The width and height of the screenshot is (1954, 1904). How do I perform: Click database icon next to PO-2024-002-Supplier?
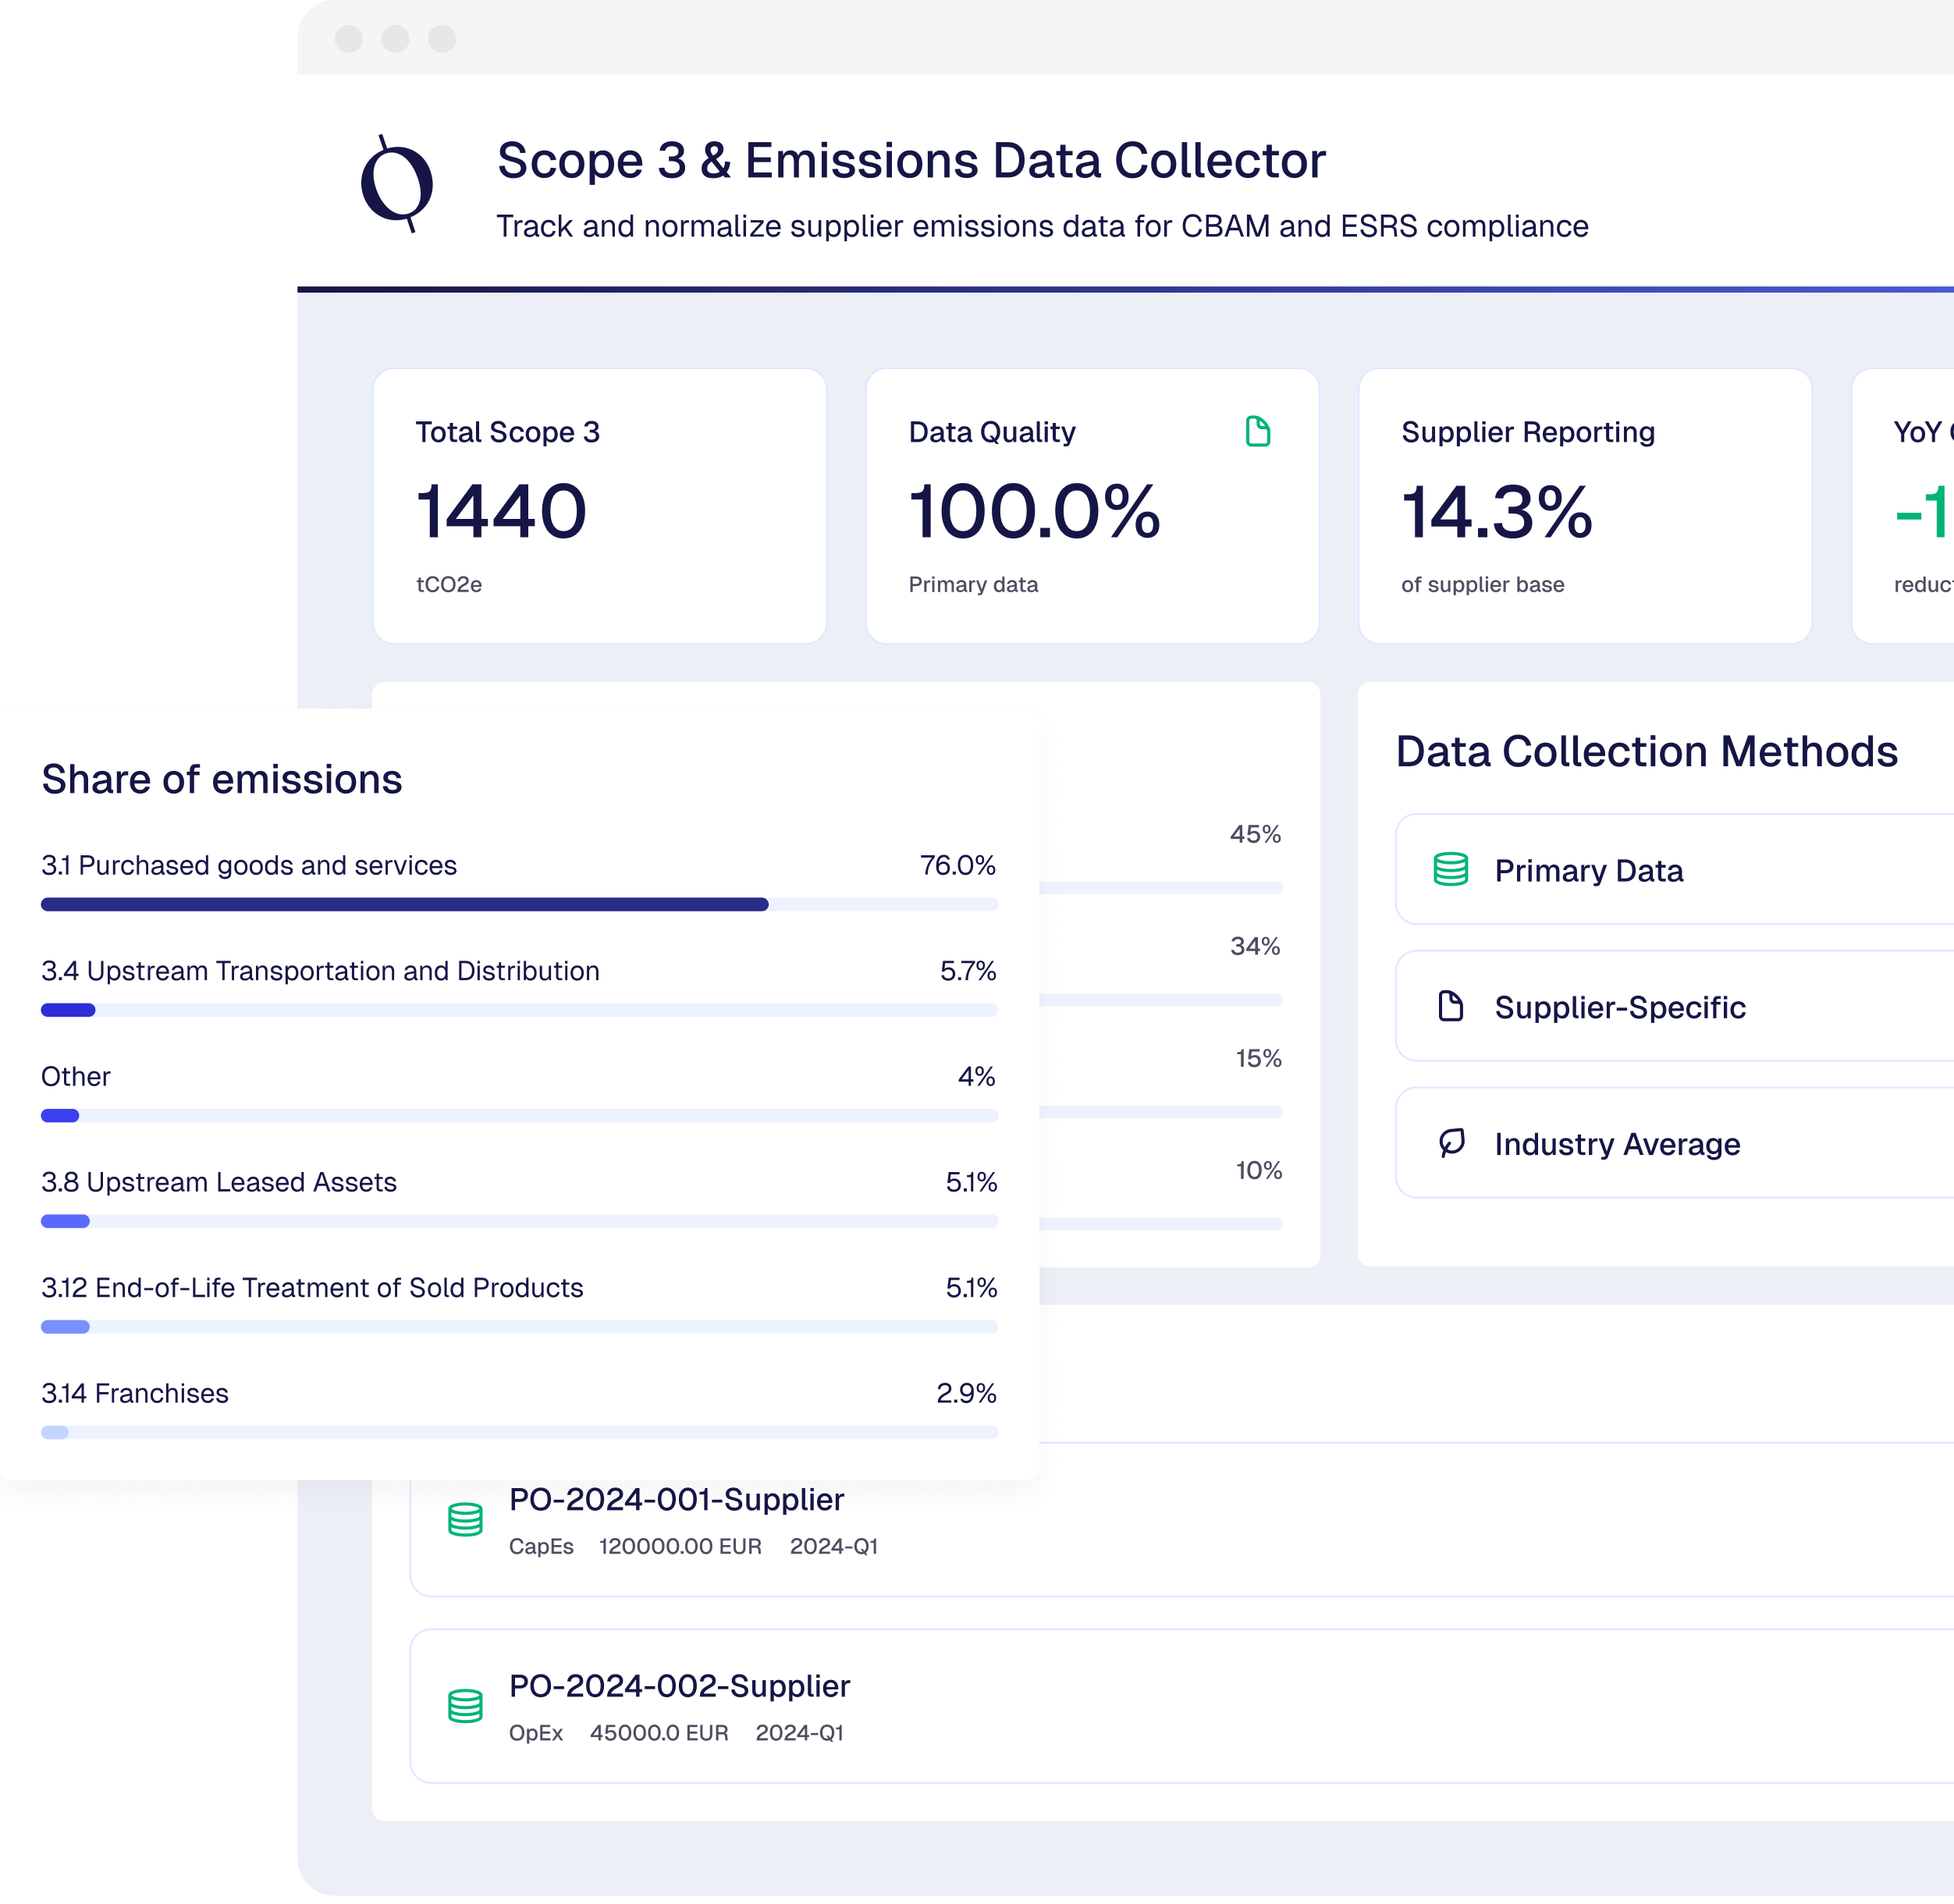465,1706
